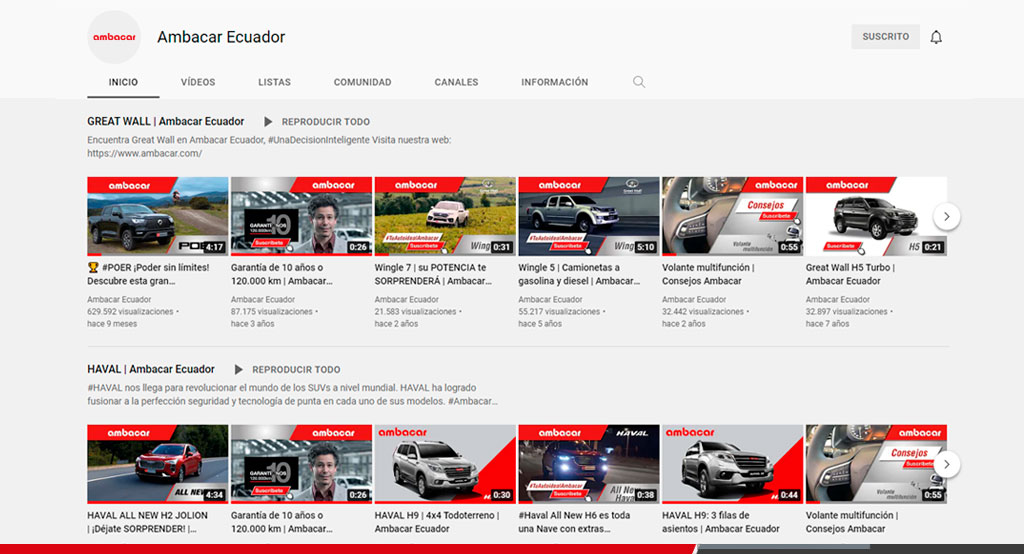
Task: Open the GREAT WALL | Ambacar Ecuador playlist title
Action: coord(166,122)
